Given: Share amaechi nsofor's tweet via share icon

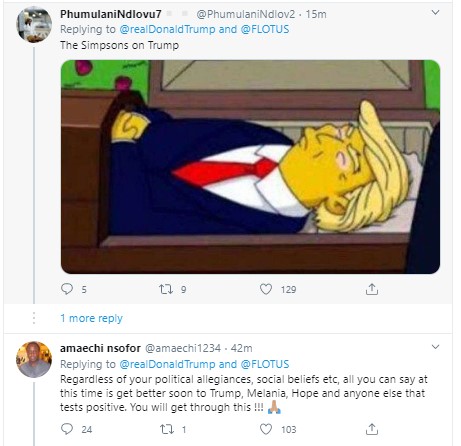Looking at the screenshot, I should [x=372, y=429].
